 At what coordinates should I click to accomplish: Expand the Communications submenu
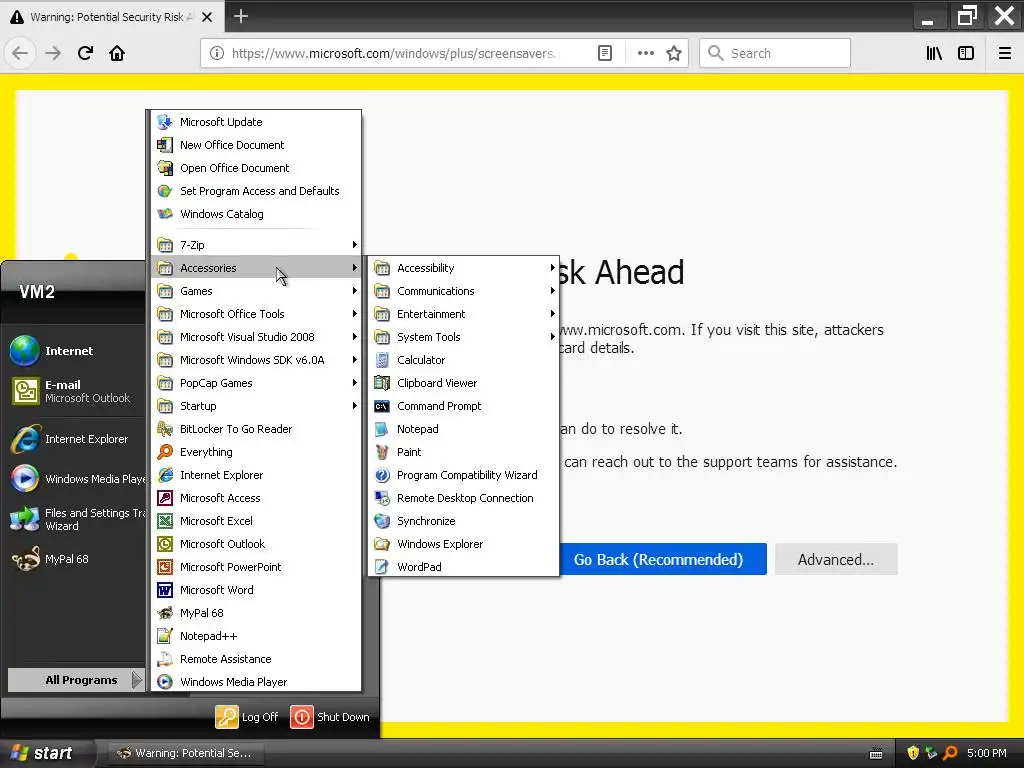(x=463, y=291)
